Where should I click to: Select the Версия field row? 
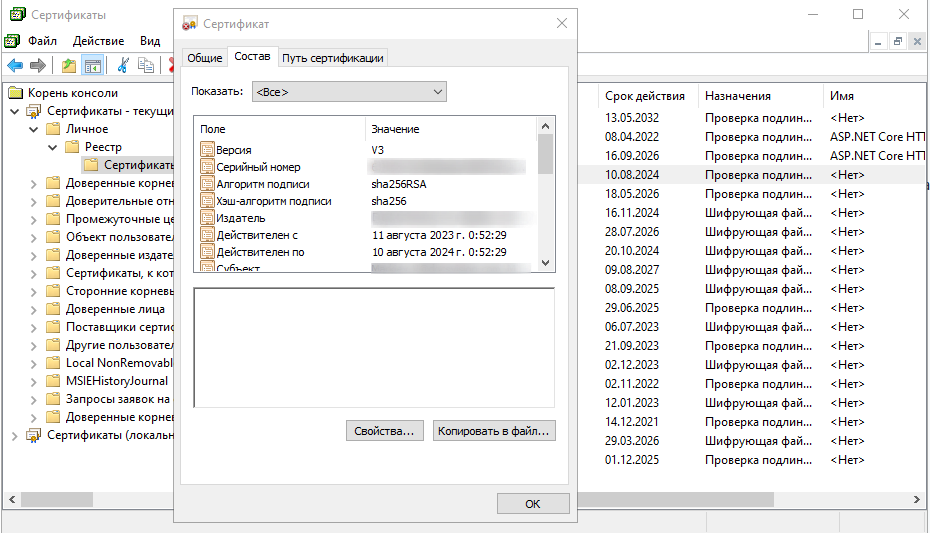234,150
